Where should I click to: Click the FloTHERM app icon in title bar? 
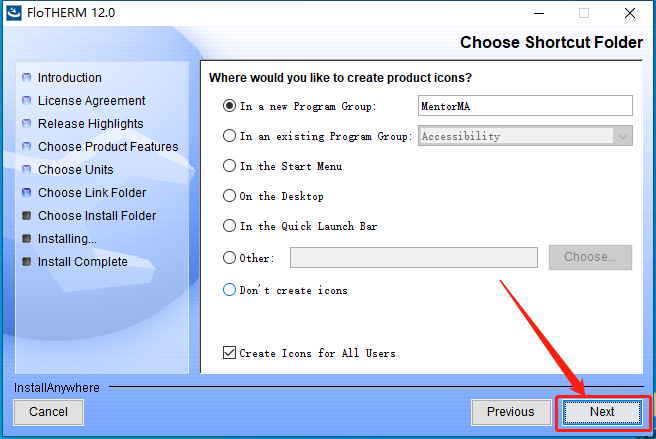point(14,13)
